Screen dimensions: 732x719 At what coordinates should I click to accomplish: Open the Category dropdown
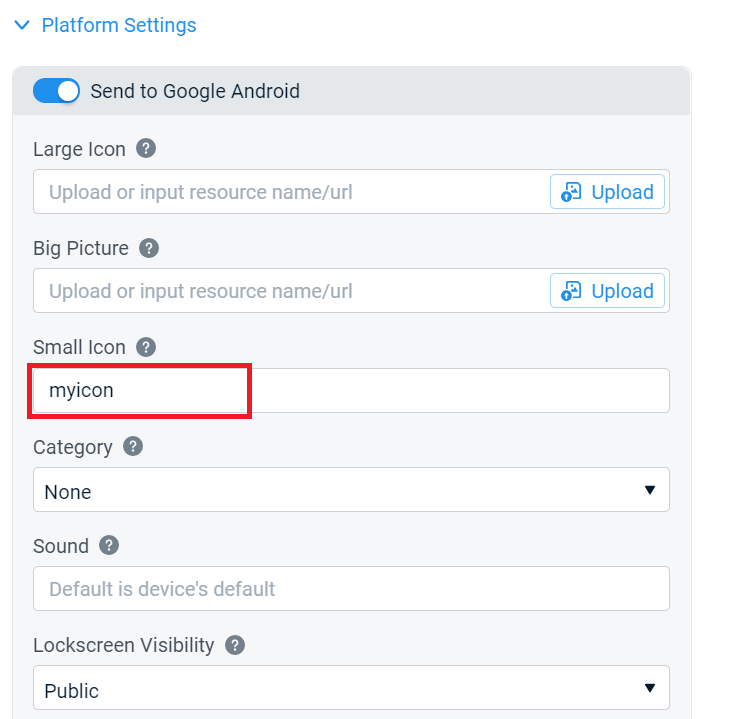(x=350, y=490)
